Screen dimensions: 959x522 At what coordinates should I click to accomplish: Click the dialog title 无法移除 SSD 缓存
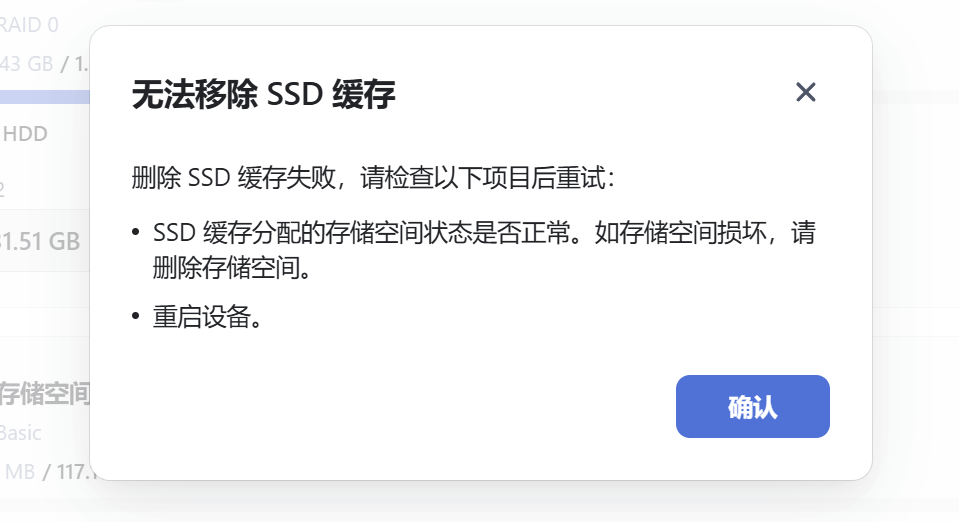click(264, 95)
